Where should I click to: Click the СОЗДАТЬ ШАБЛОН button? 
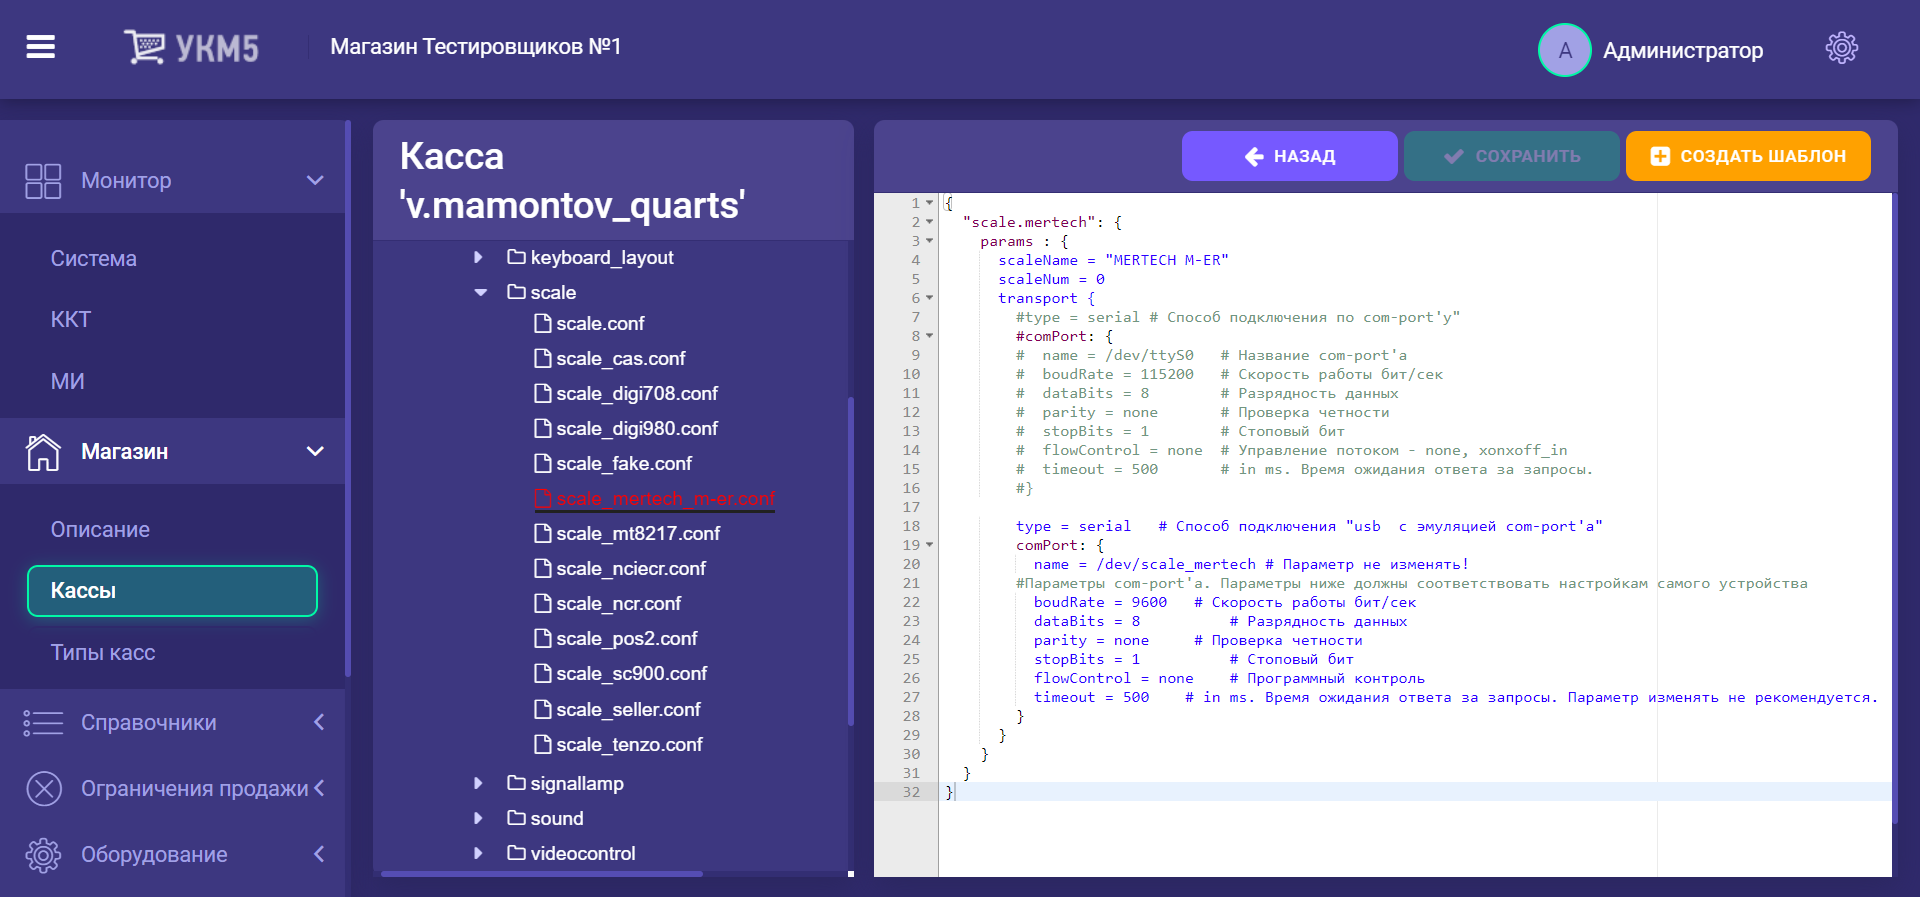click(x=1748, y=156)
